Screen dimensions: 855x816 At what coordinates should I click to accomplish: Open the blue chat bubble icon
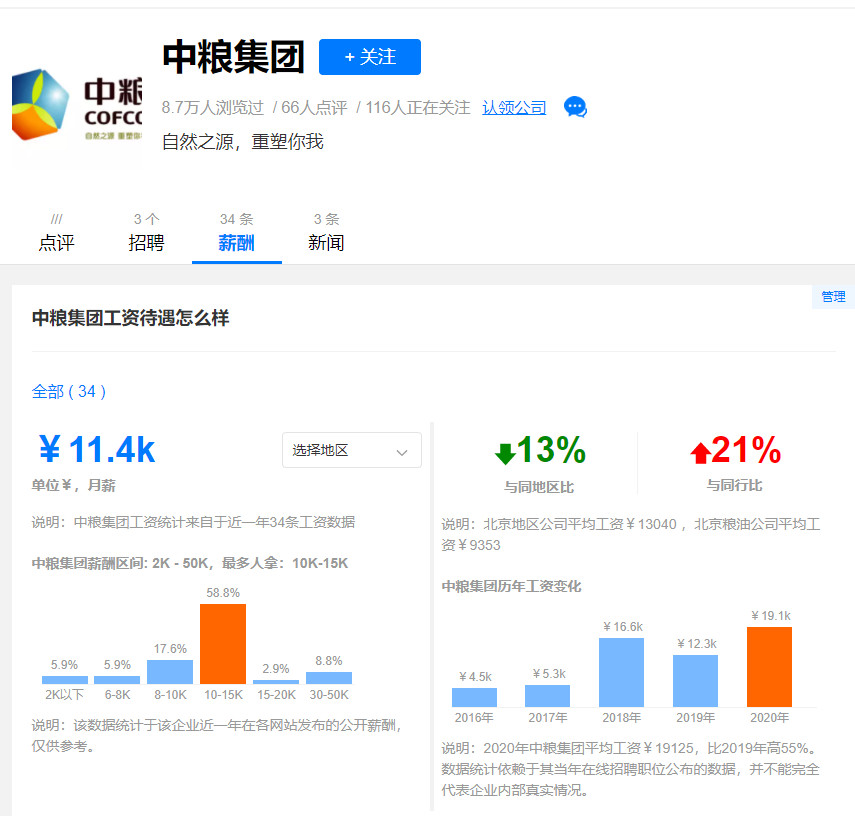[x=575, y=107]
